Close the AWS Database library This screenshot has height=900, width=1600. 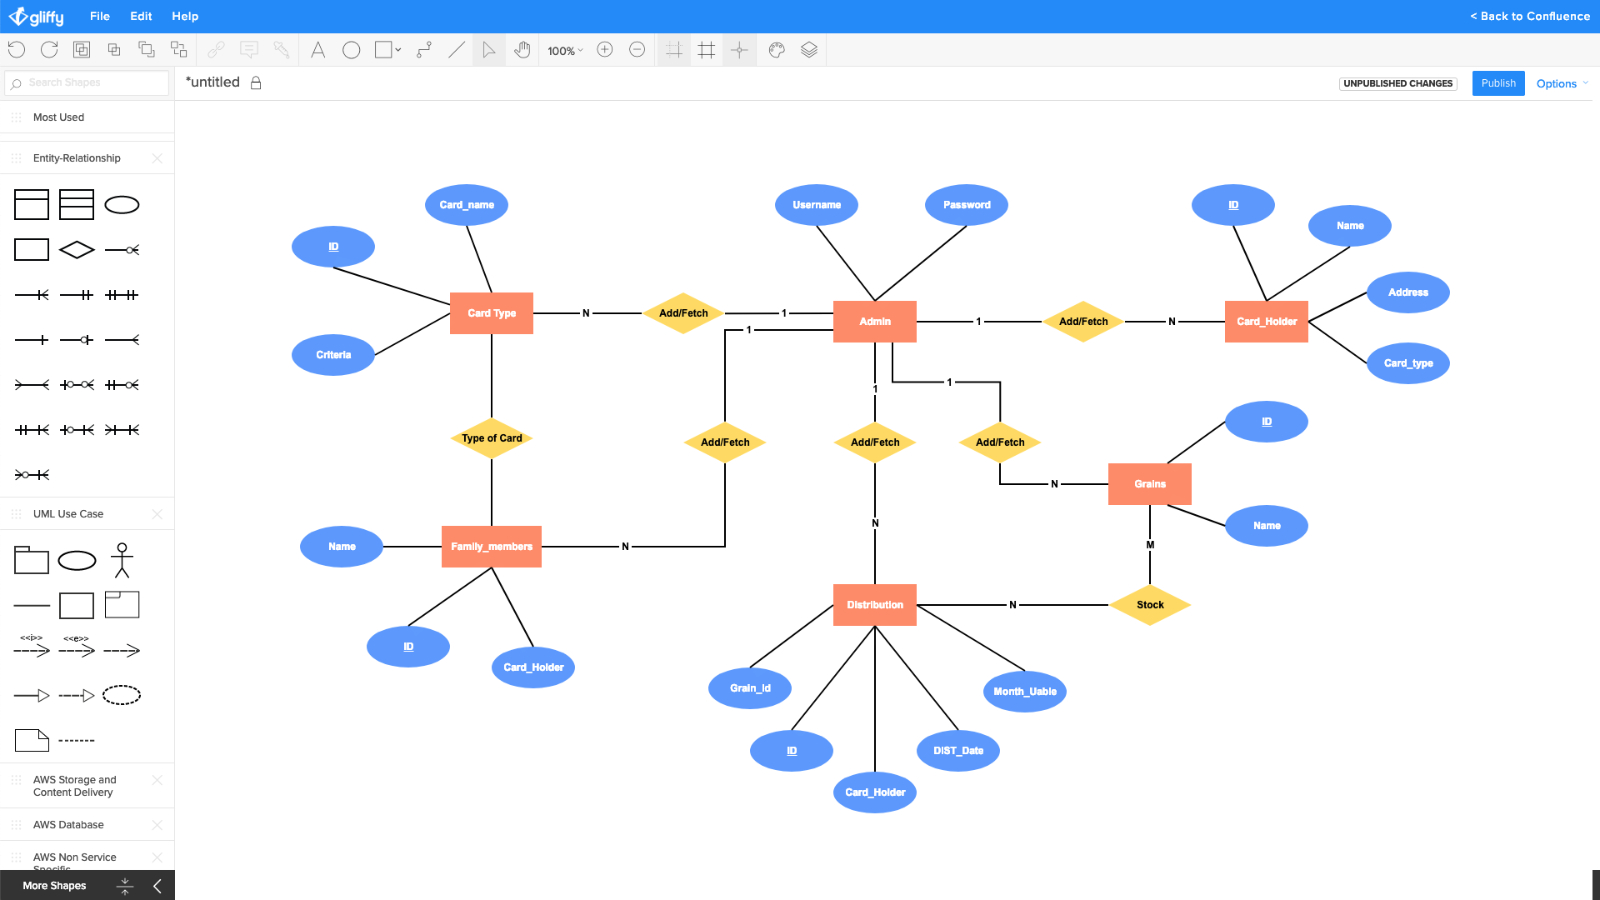pyautogui.click(x=157, y=825)
